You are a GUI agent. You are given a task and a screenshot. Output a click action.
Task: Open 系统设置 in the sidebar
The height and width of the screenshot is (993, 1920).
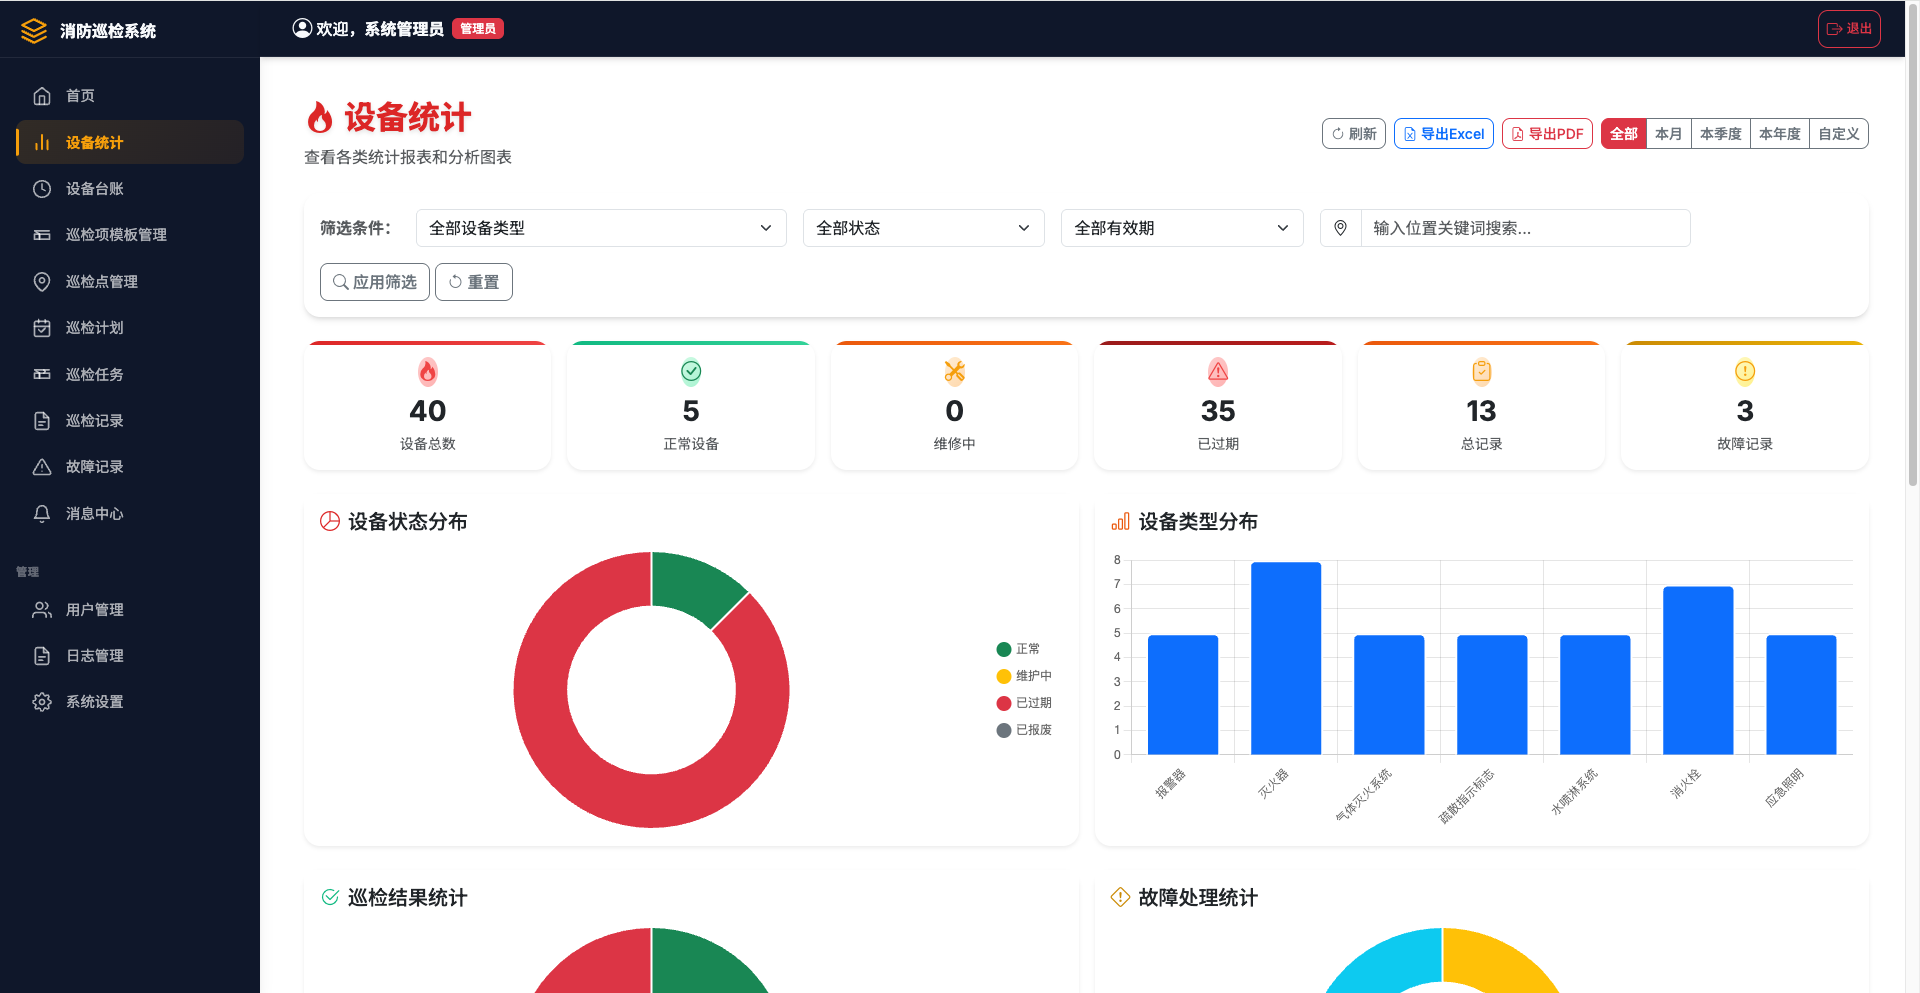(130, 702)
